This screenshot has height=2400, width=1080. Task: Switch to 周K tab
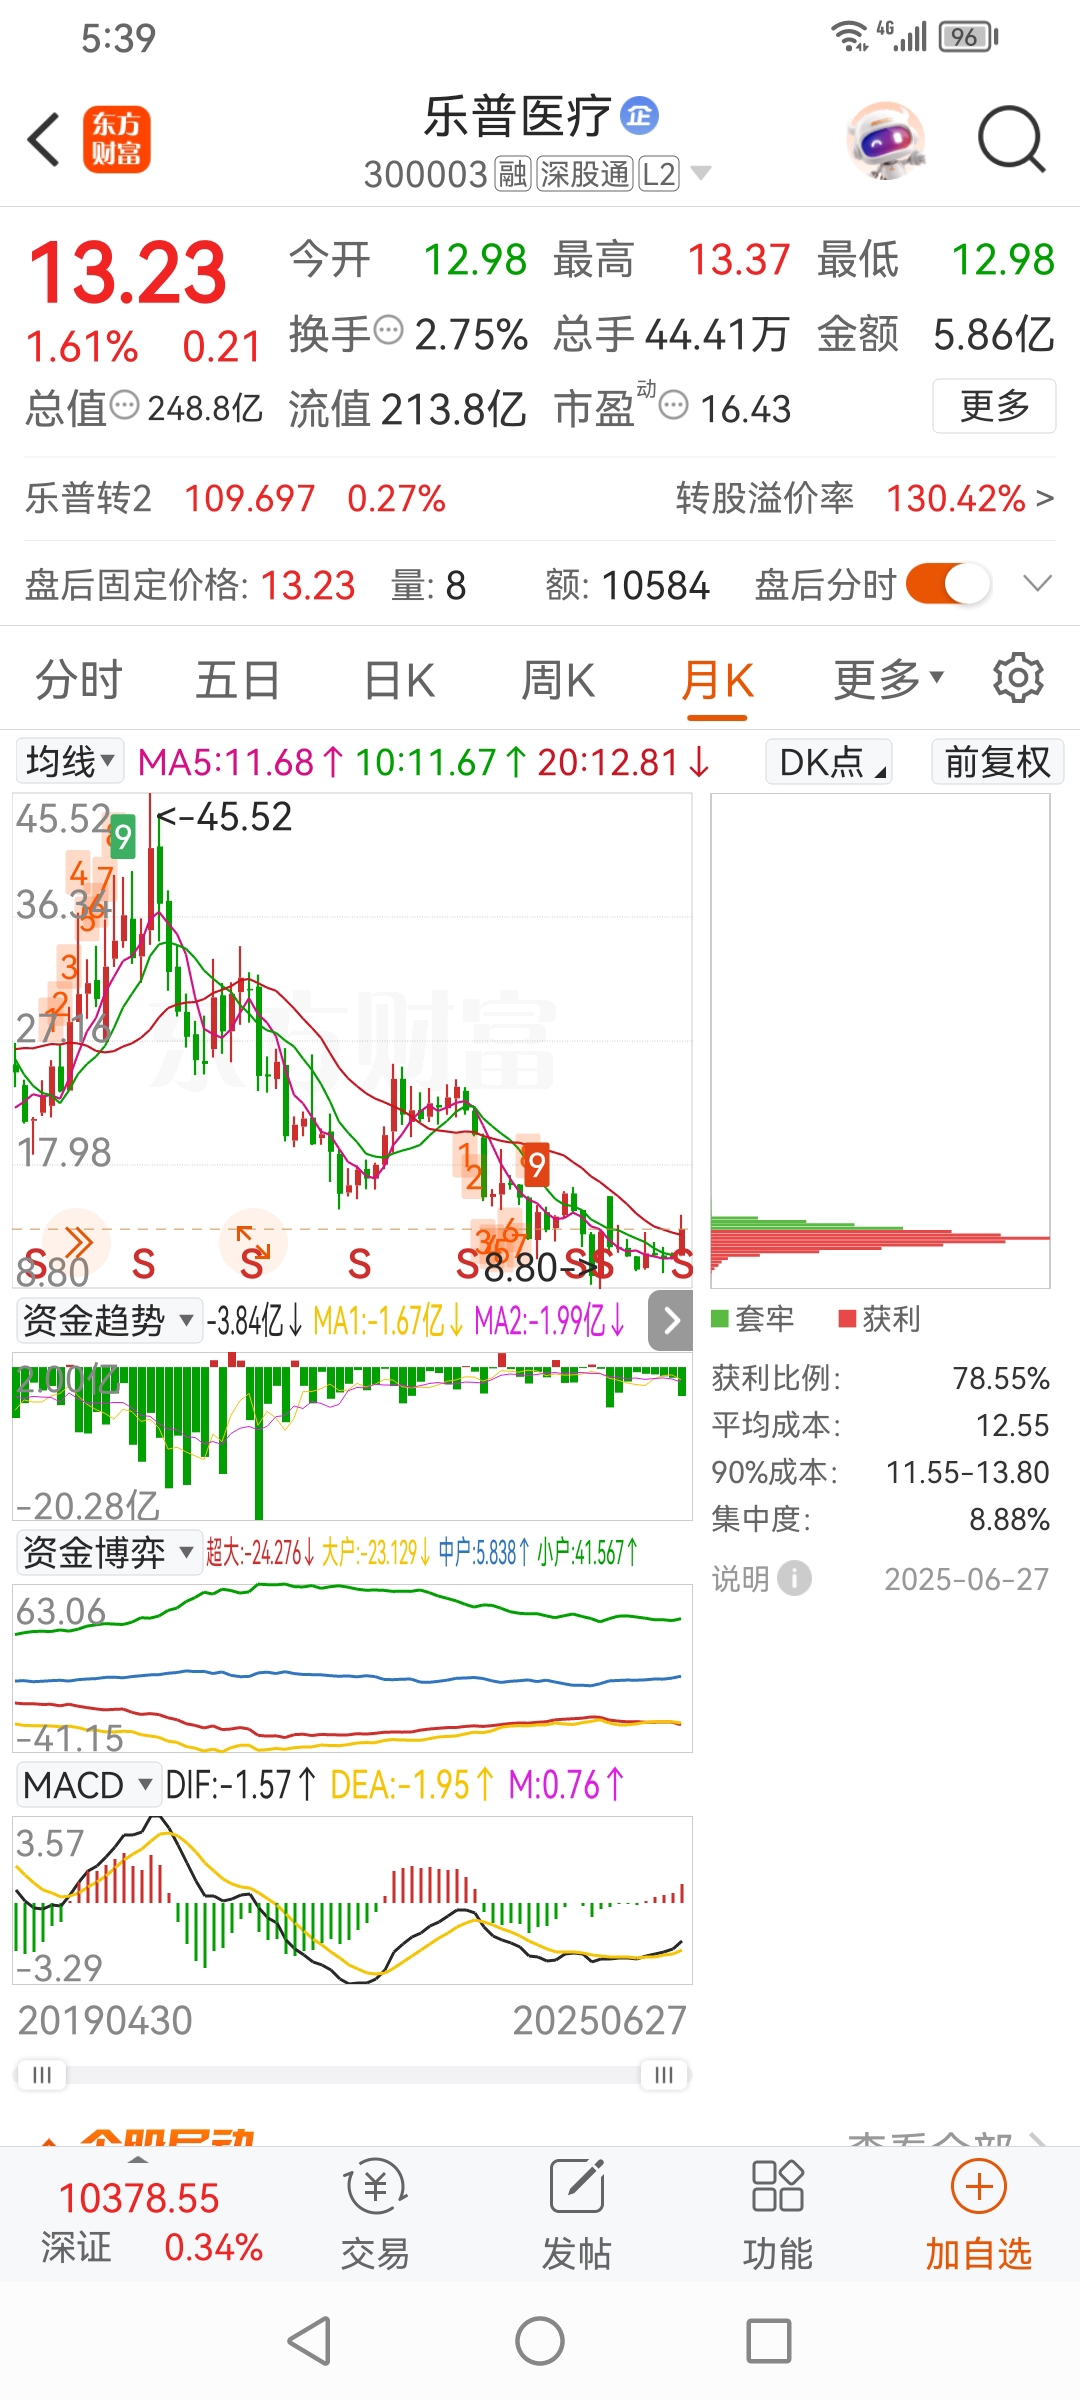point(558,680)
